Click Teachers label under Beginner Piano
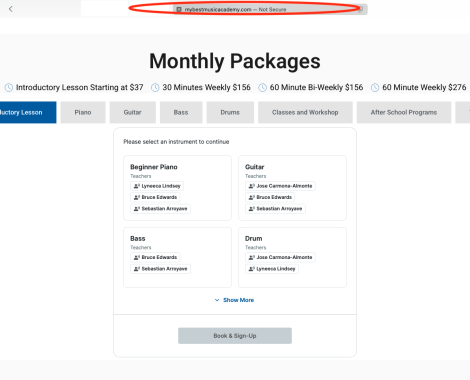The height and width of the screenshot is (380, 470). [x=141, y=176]
